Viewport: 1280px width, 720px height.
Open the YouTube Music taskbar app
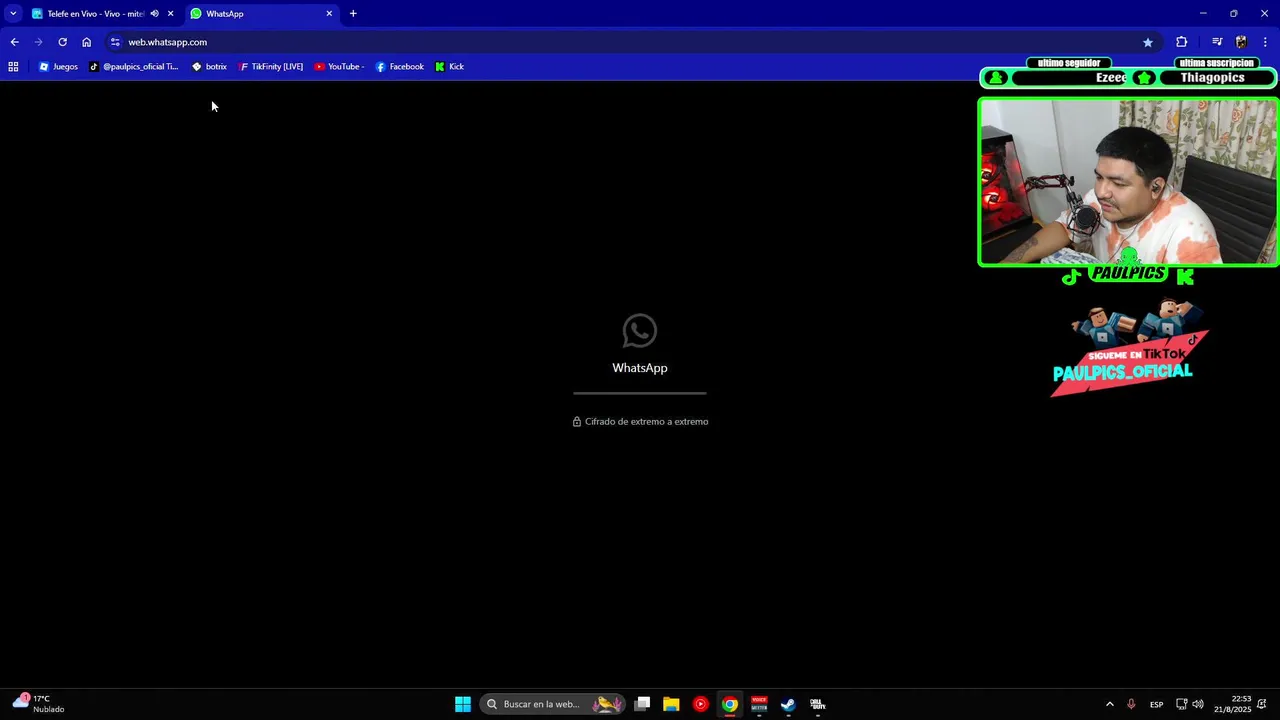[700, 704]
